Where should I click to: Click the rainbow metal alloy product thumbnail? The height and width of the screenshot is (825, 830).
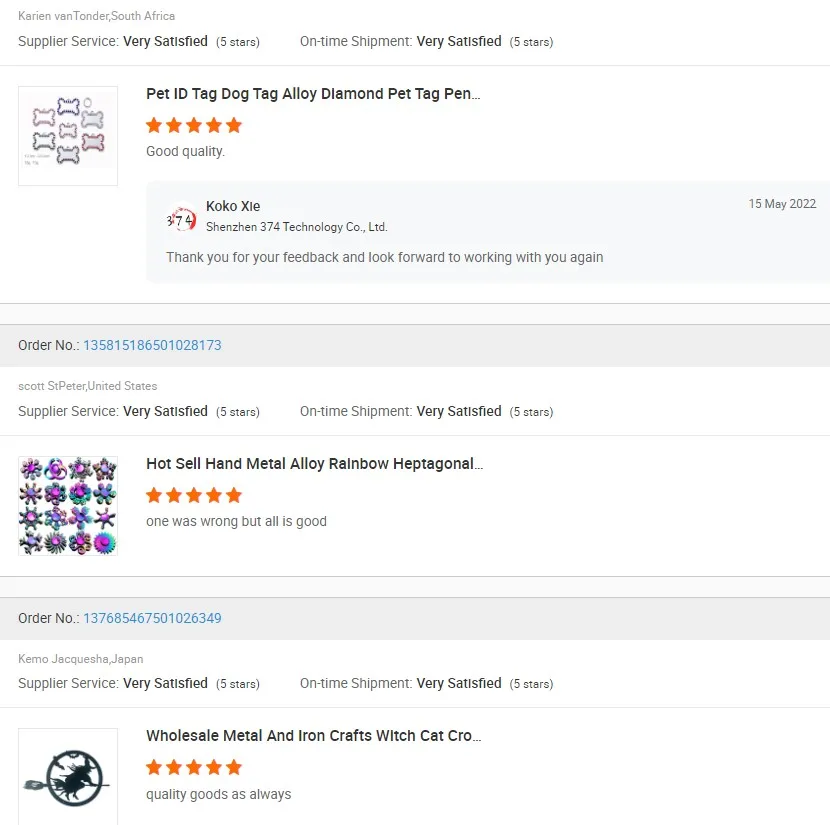click(68, 506)
